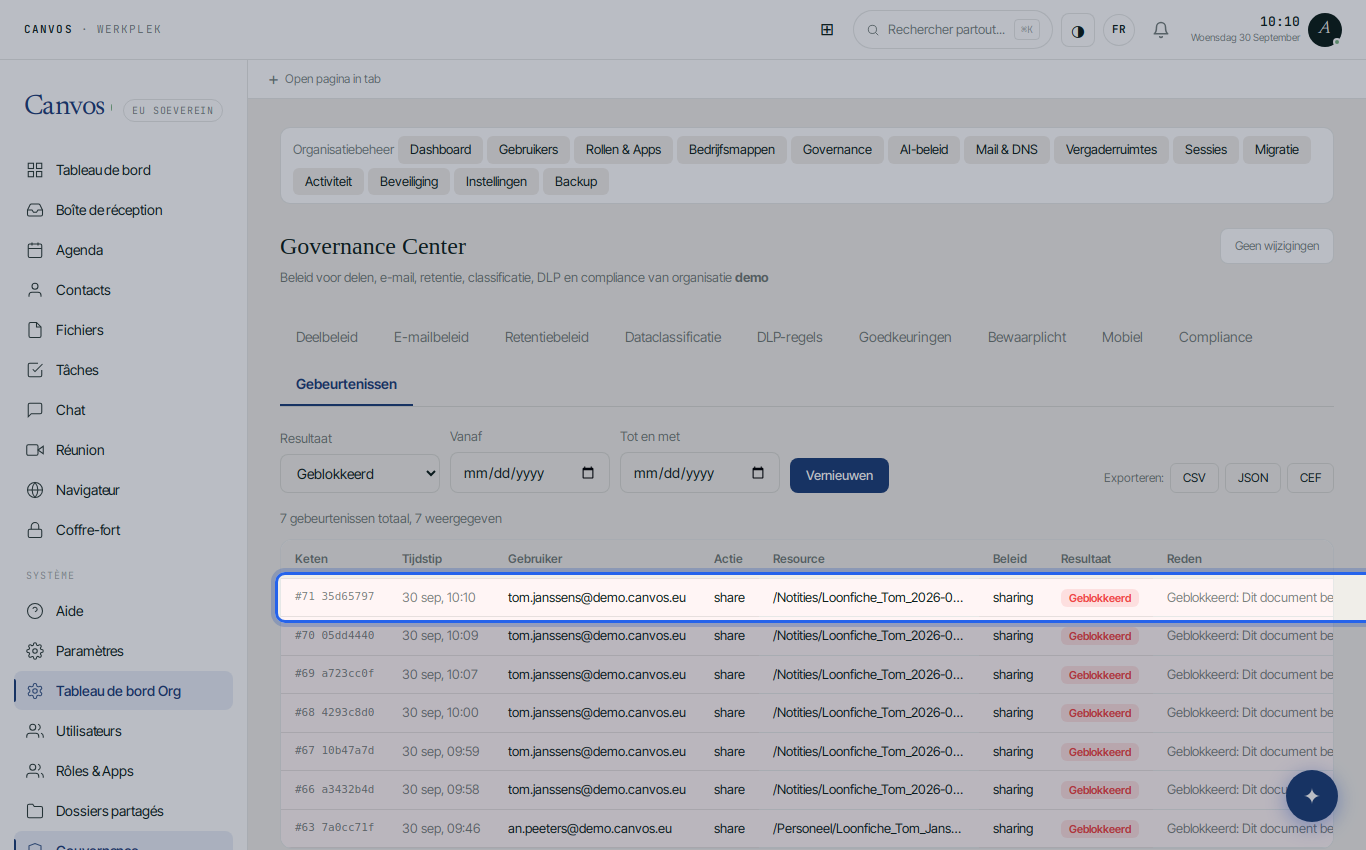Click the Réunion video camera icon
The image size is (1366, 850).
pyautogui.click(x=35, y=450)
